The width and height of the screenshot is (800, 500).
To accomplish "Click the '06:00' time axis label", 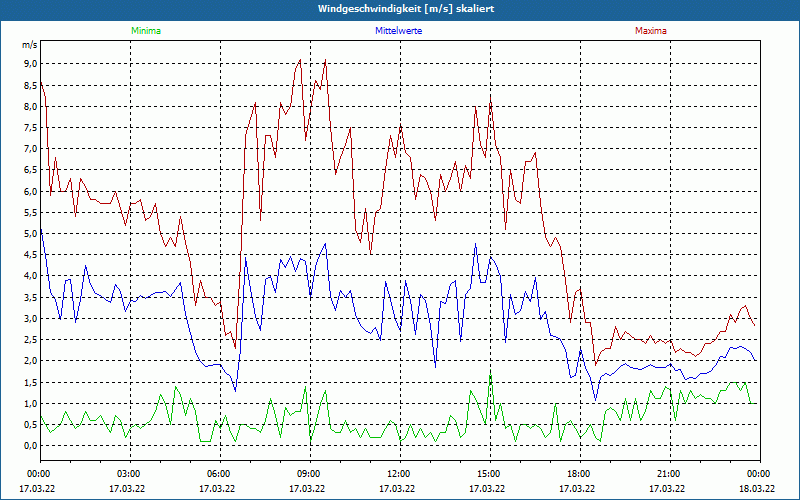I will pos(220,474).
